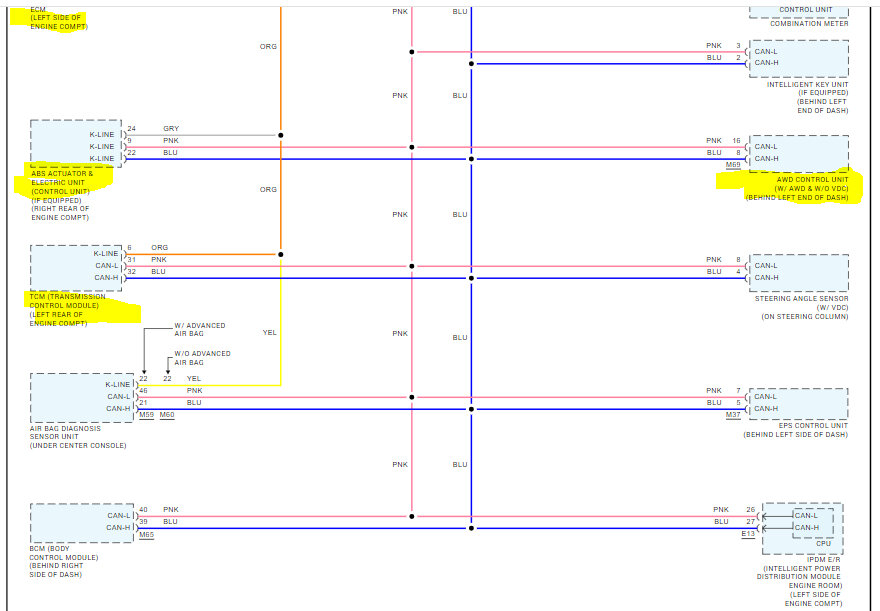Viewport: 880px width, 611px height.
Task: Click the W/ ADVANCED AIR BAG note
Action: click(x=199, y=329)
